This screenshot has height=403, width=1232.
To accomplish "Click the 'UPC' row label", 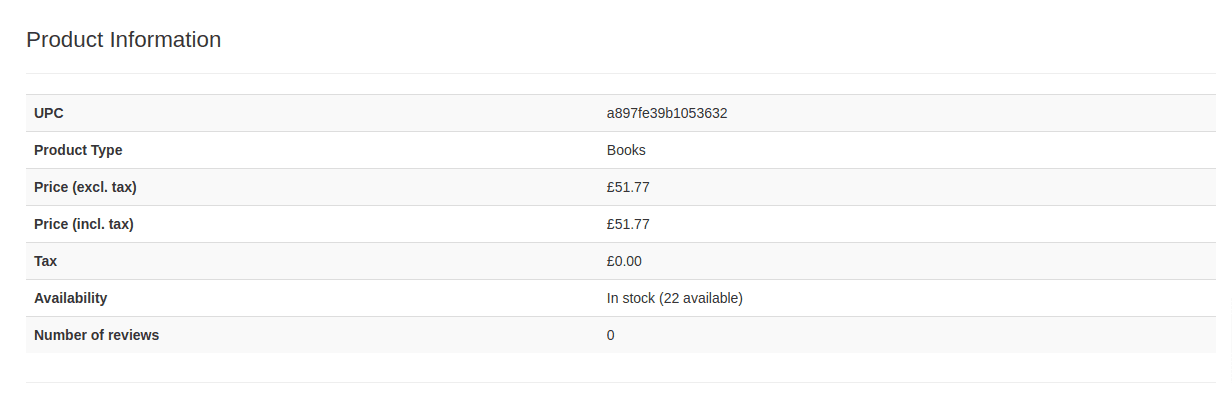I will tap(49, 113).
